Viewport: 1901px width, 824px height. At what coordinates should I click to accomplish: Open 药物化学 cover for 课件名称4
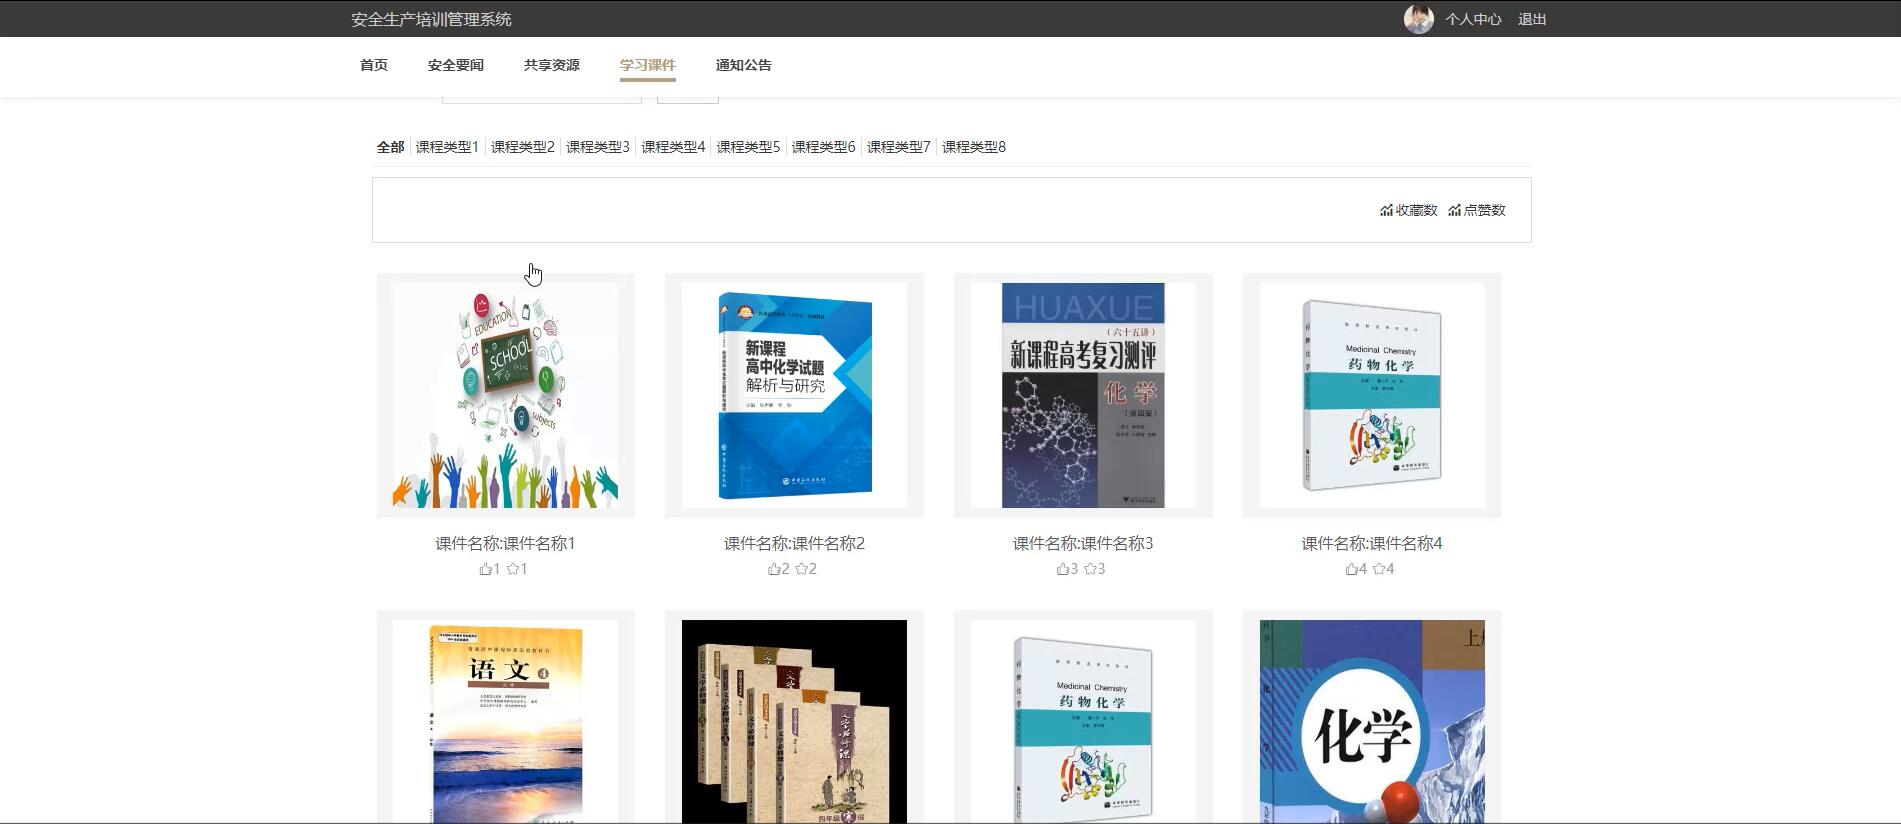[x=1372, y=395]
